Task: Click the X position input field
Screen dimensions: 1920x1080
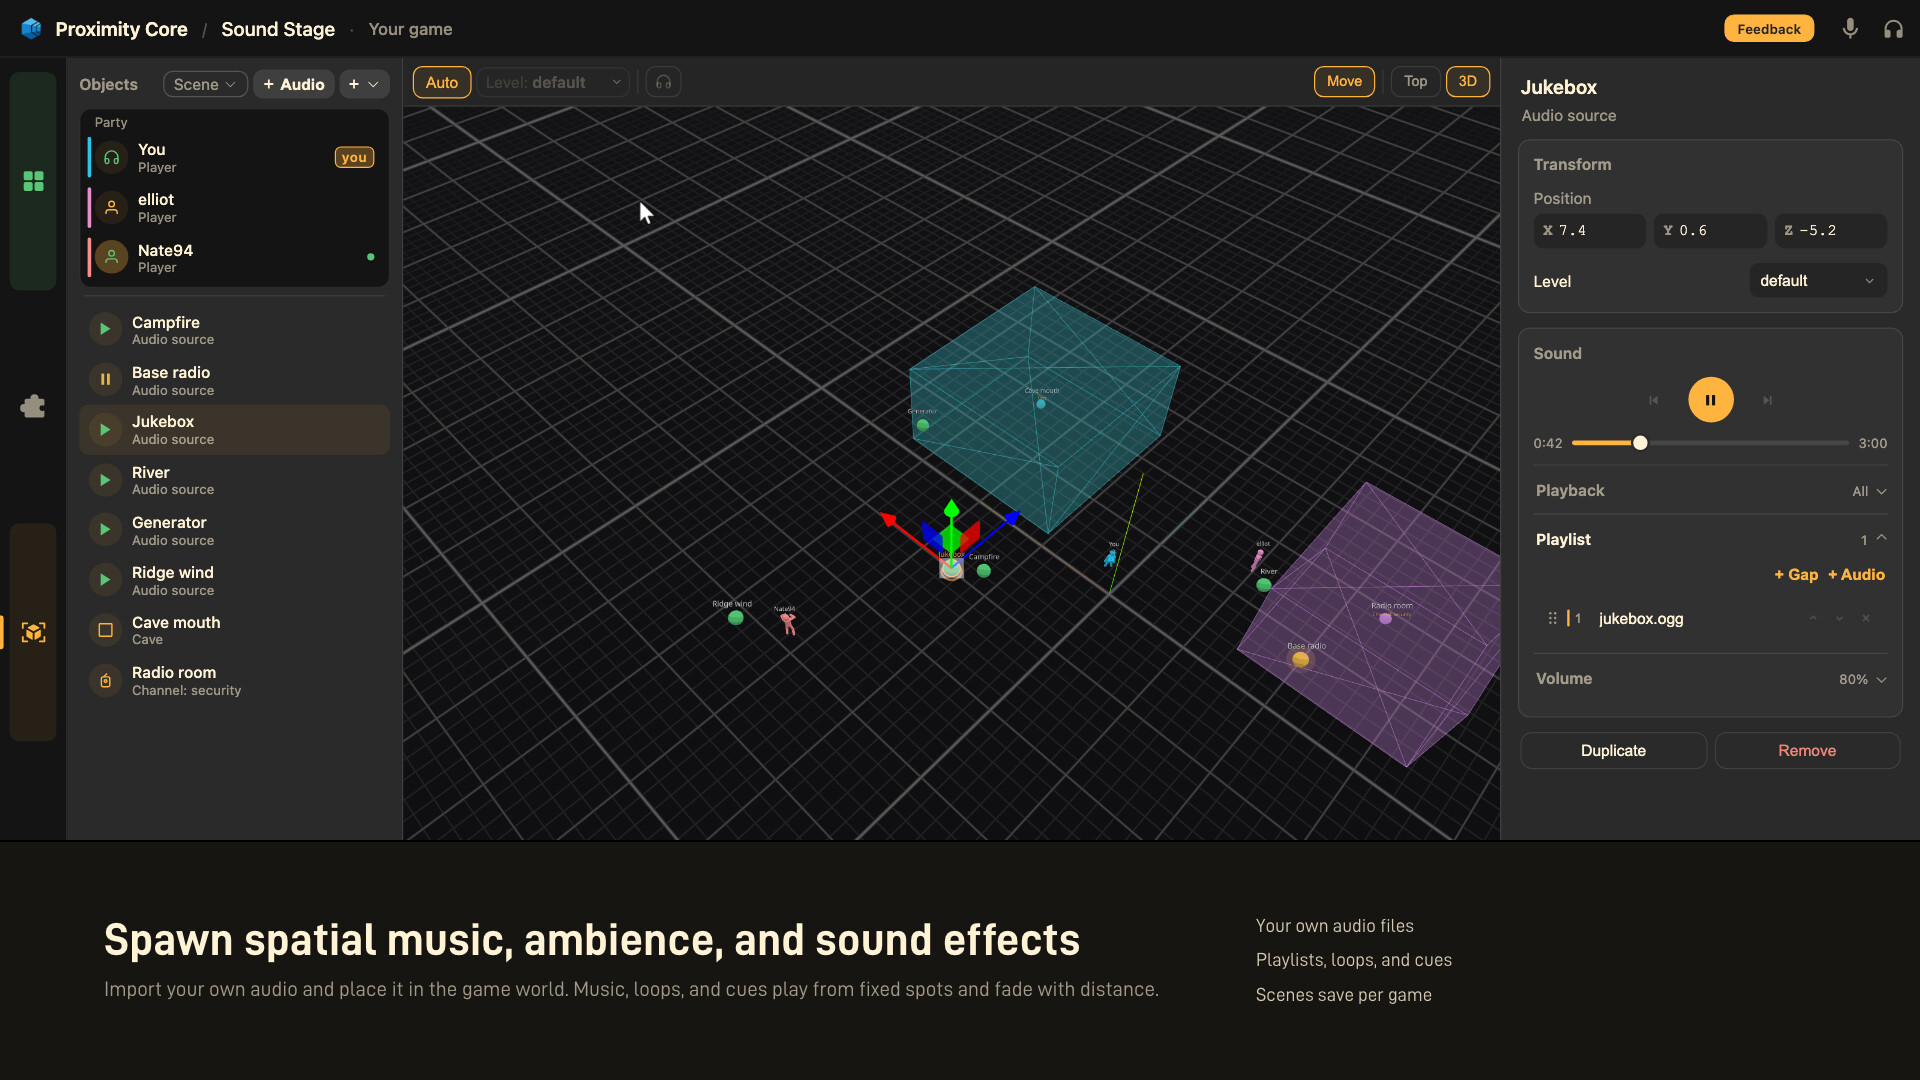Action: point(1589,231)
